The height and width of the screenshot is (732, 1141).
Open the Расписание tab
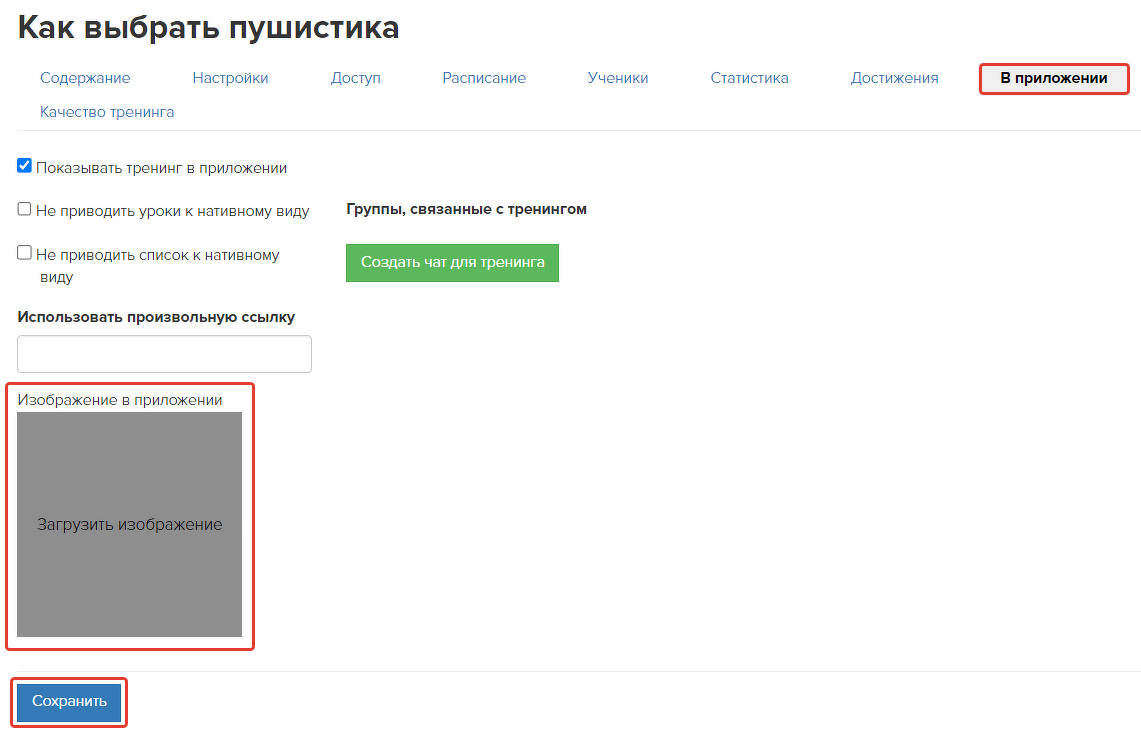click(484, 78)
